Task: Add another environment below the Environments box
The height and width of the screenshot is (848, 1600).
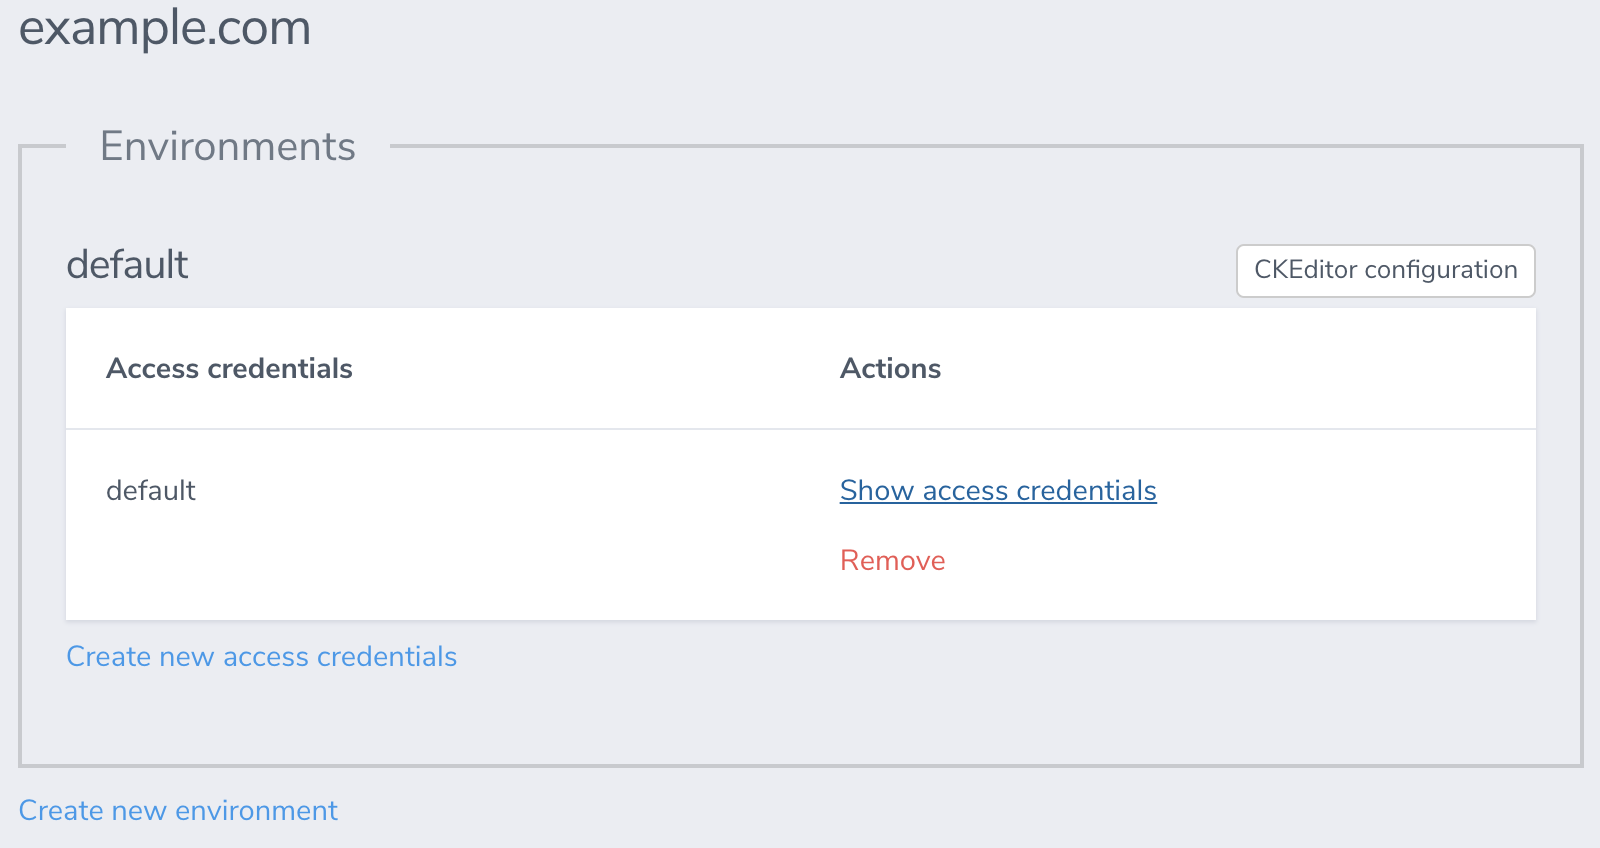Action: pyautogui.click(x=178, y=810)
